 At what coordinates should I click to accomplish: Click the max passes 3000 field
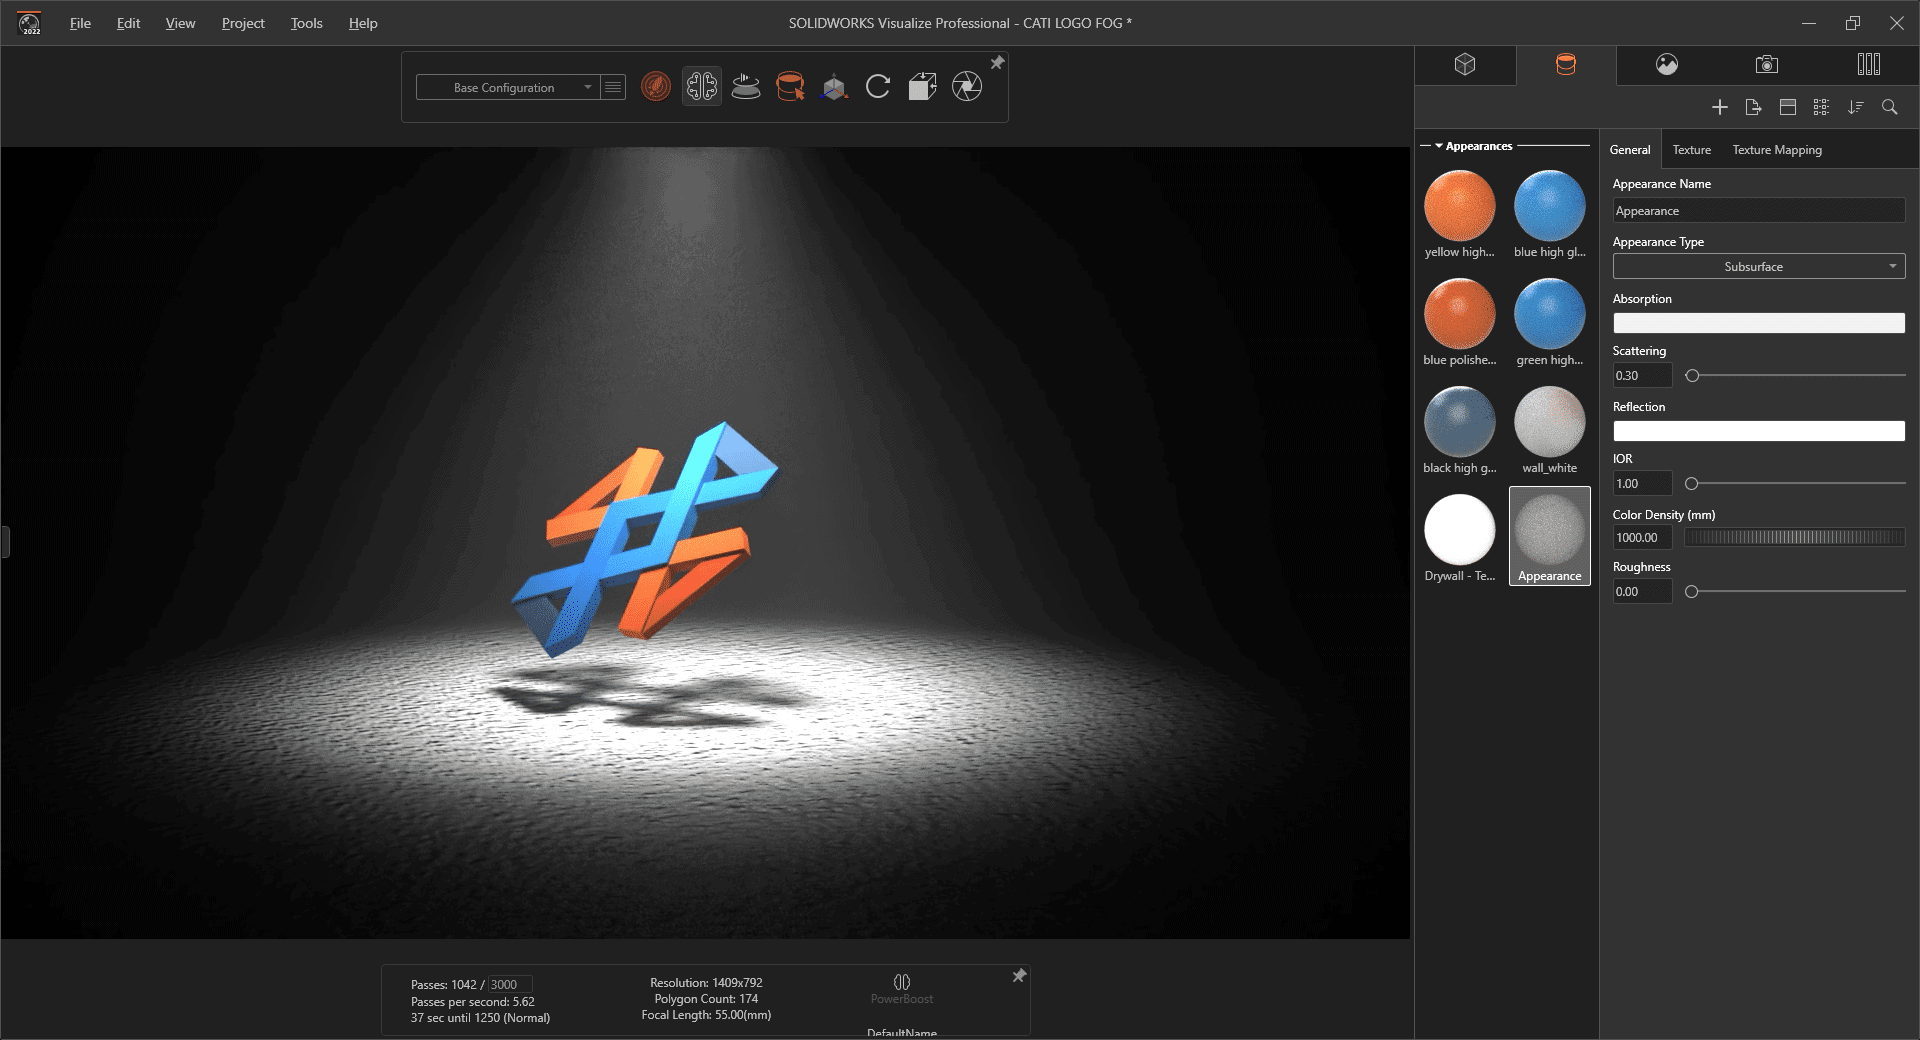pos(510,985)
